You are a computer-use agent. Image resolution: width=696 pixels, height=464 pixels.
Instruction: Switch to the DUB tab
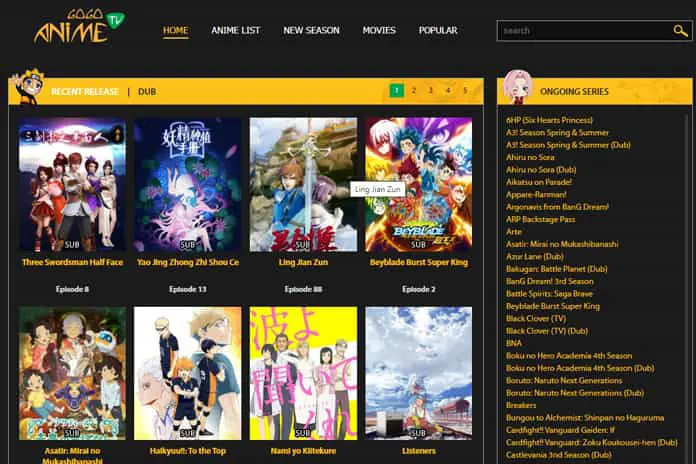point(147,92)
